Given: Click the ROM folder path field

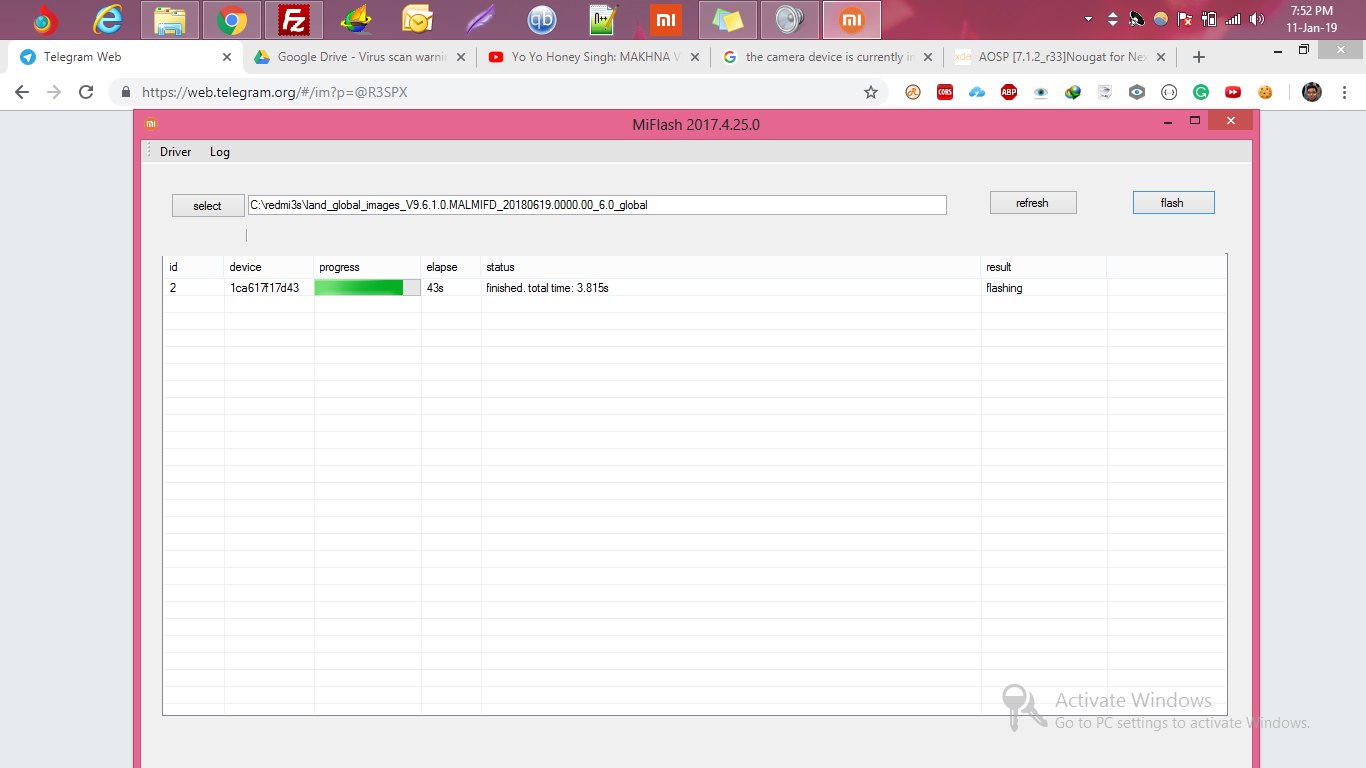Looking at the screenshot, I should click(x=597, y=205).
